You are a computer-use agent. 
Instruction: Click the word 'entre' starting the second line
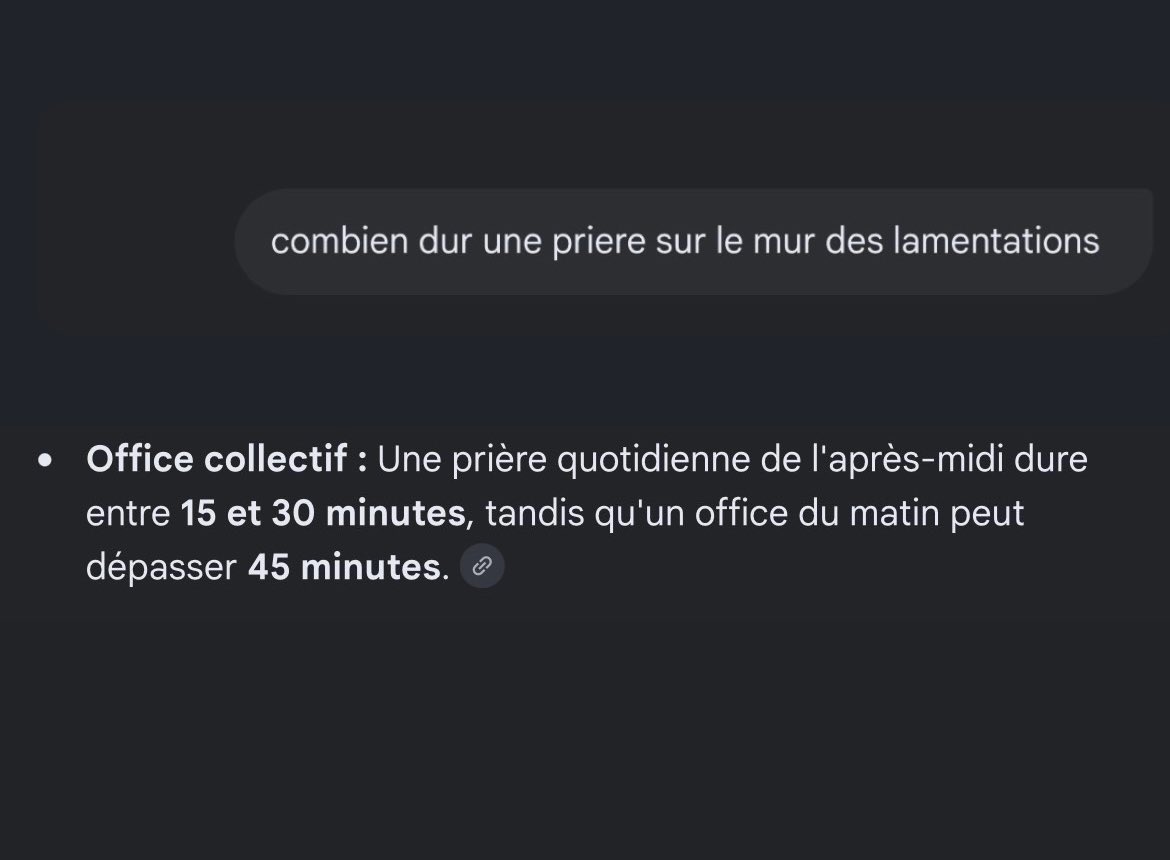(x=128, y=514)
